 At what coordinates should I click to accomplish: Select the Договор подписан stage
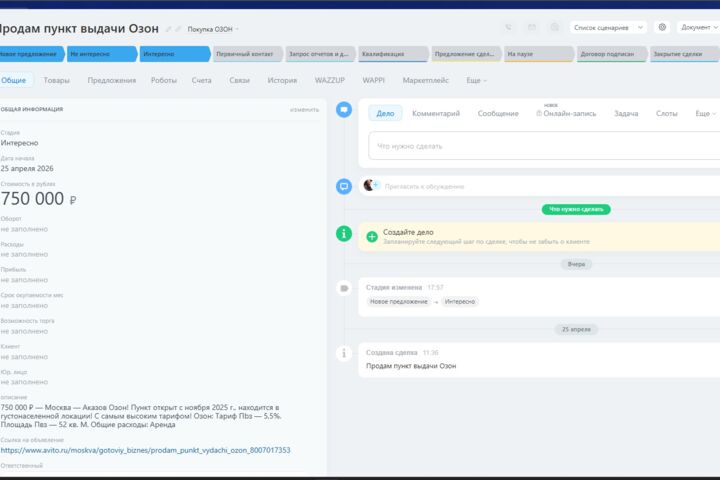click(612, 54)
